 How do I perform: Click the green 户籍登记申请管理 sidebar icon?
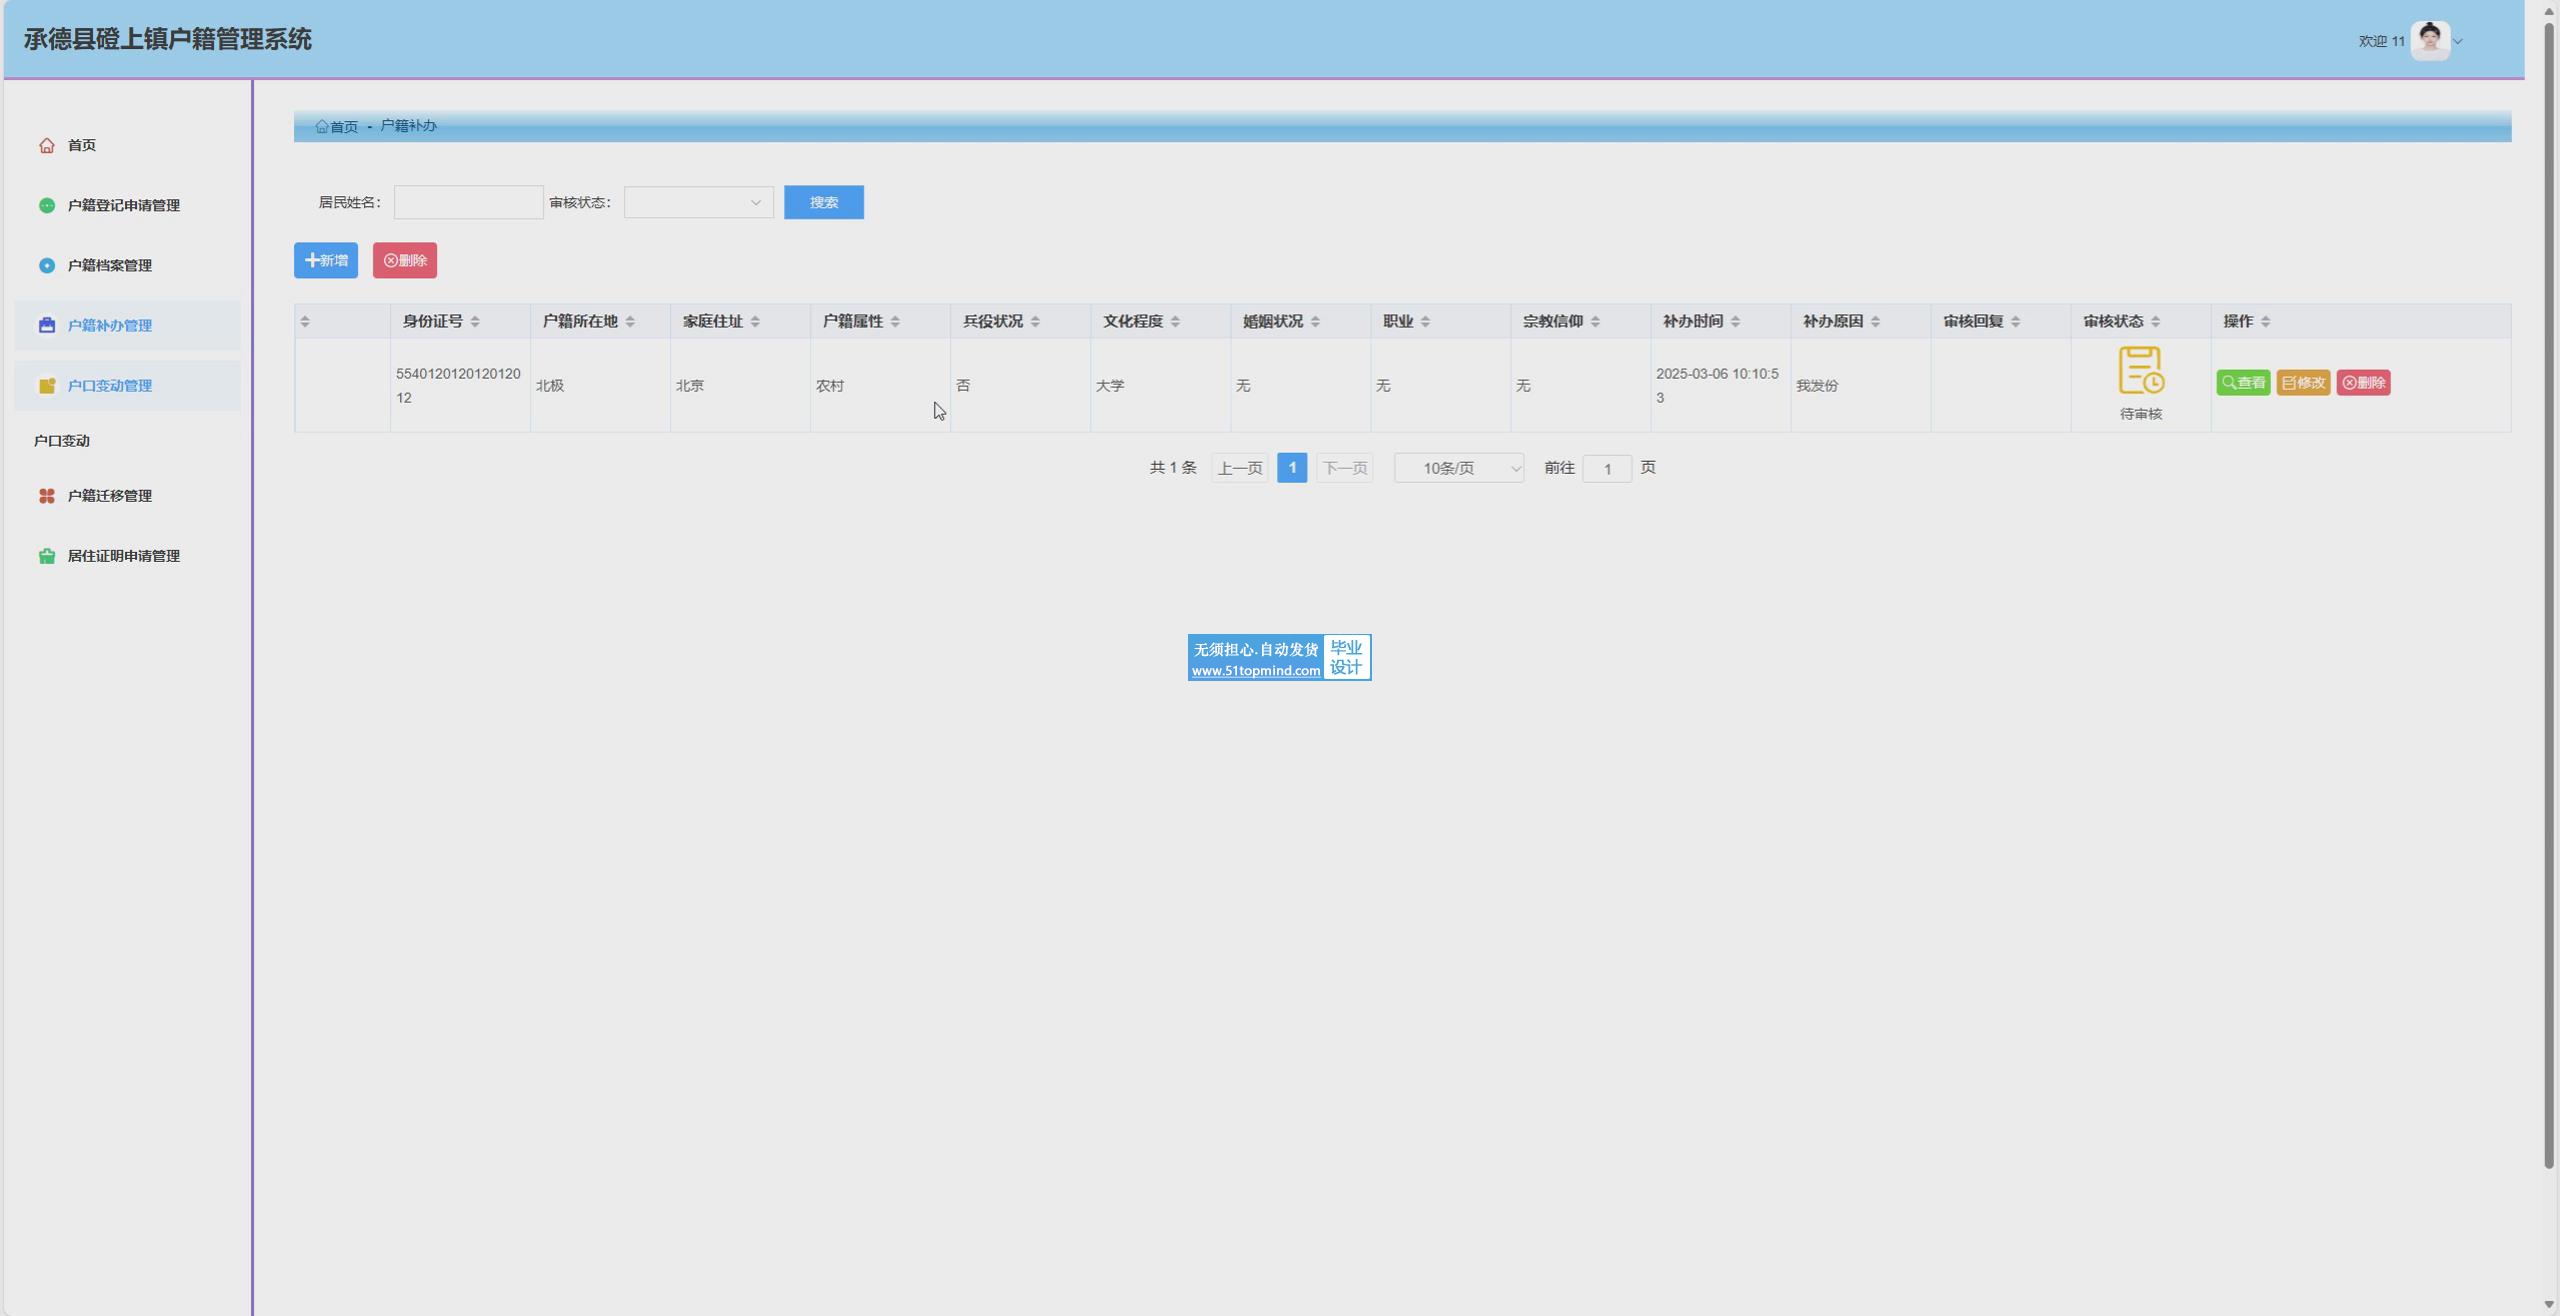47,206
